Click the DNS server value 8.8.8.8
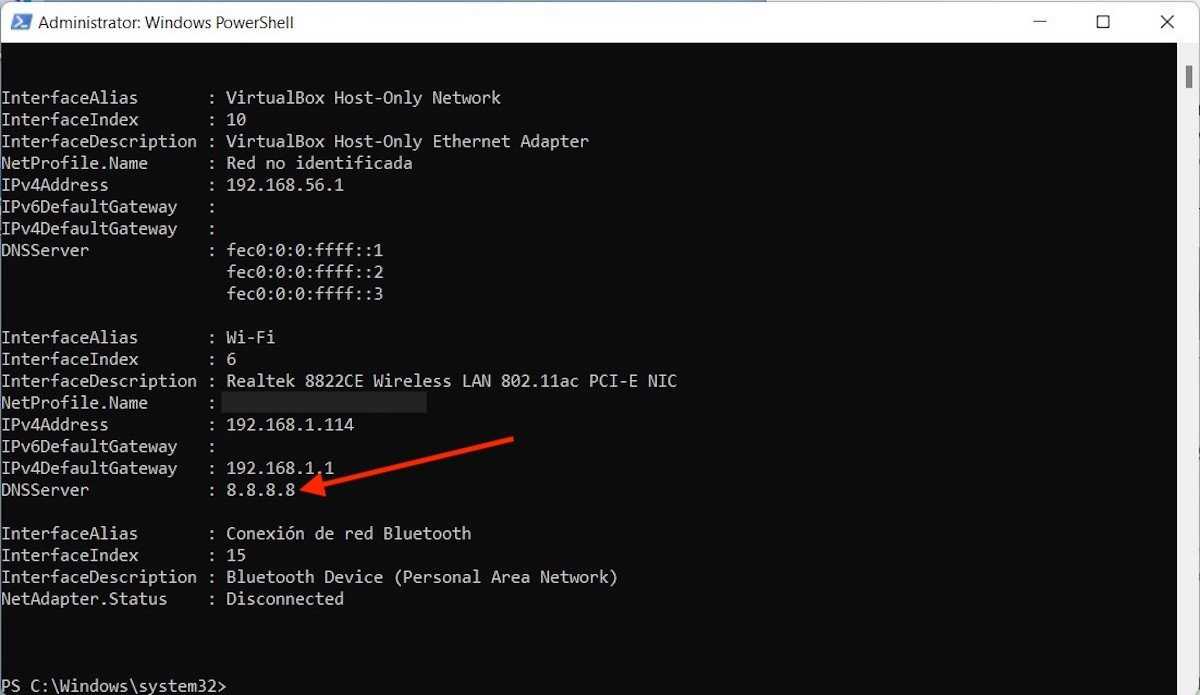The image size is (1200, 695). click(260, 490)
